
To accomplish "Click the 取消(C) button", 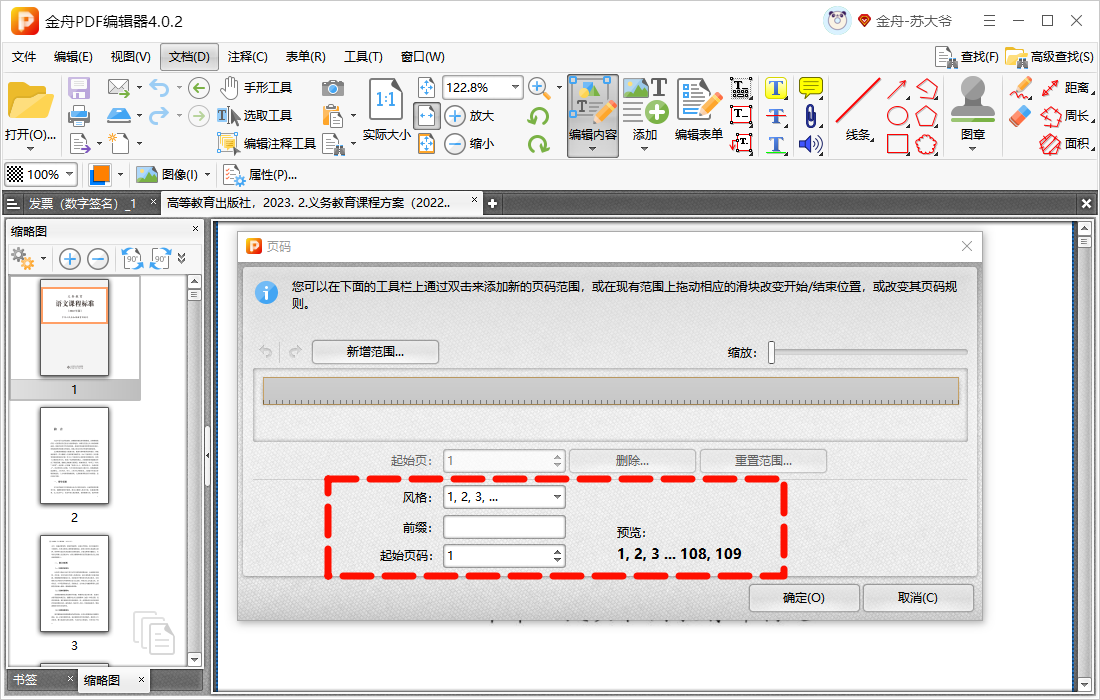I will point(918,598).
